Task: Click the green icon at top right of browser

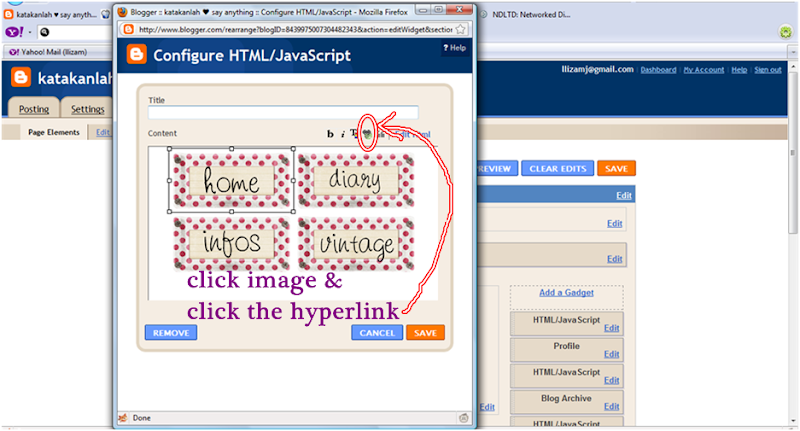Action: tap(786, 32)
